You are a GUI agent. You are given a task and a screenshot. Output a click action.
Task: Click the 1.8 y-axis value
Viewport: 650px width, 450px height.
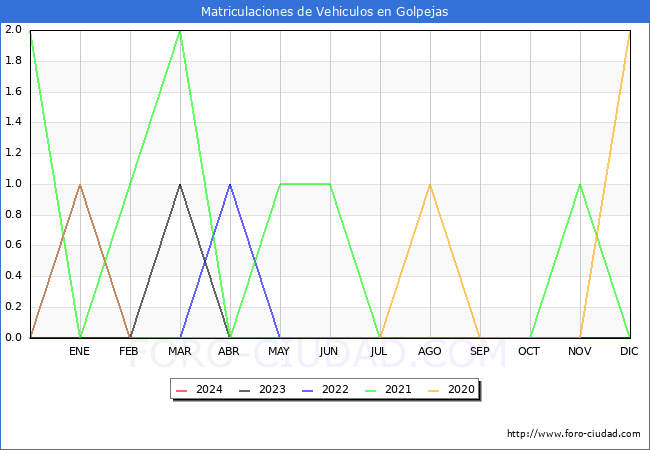(x=13, y=60)
